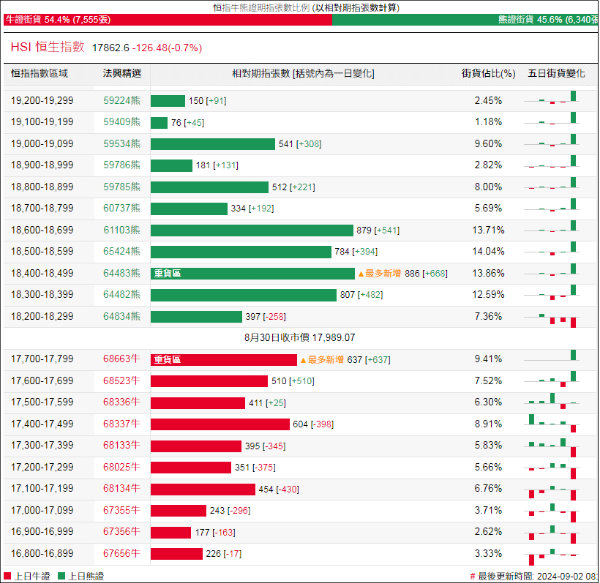
Task: Click warrant code 59786熊
Action: click(122, 165)
